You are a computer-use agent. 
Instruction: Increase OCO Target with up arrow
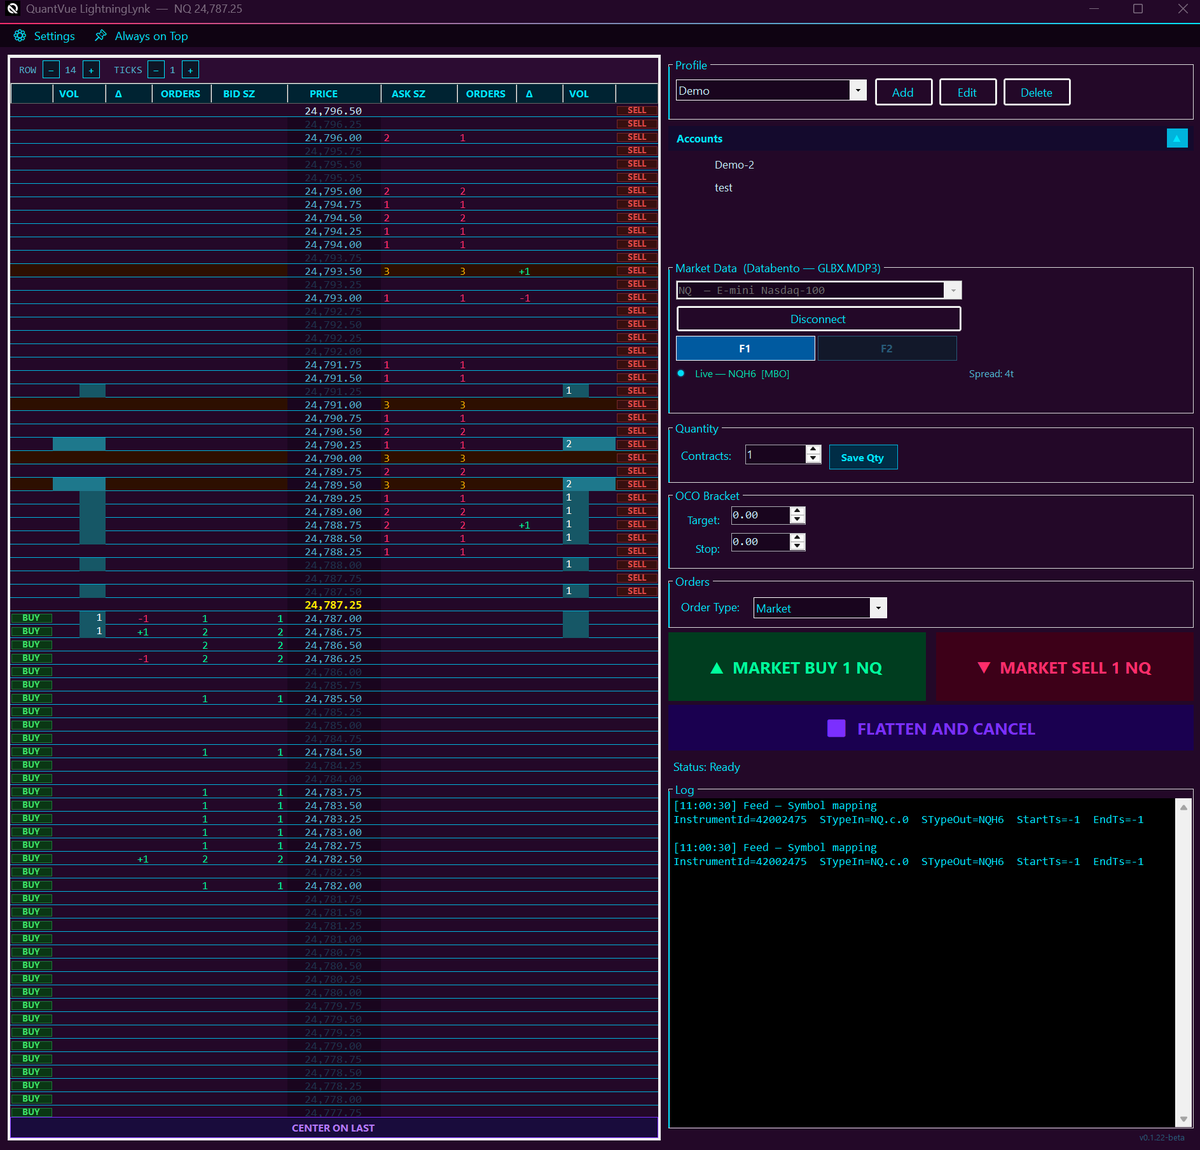tap(797, 511)
